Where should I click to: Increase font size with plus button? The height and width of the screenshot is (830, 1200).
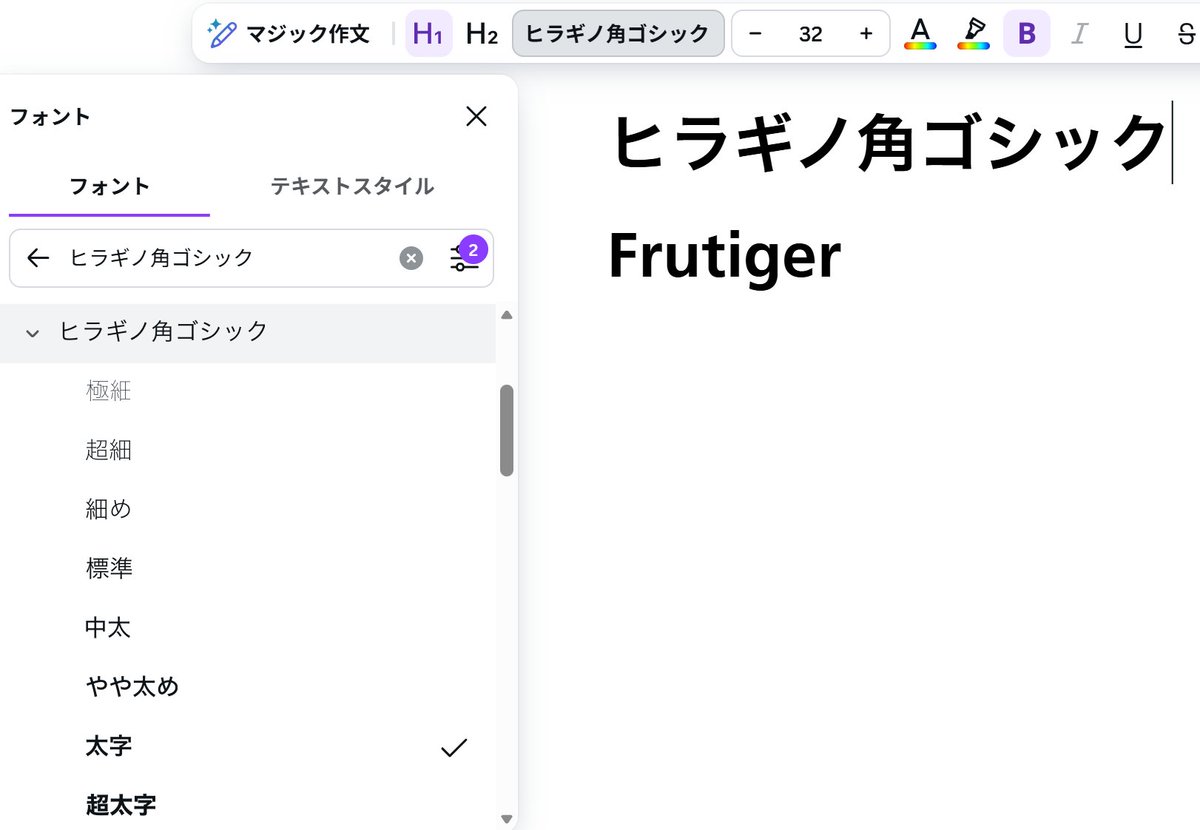click(x=866, y=34)
